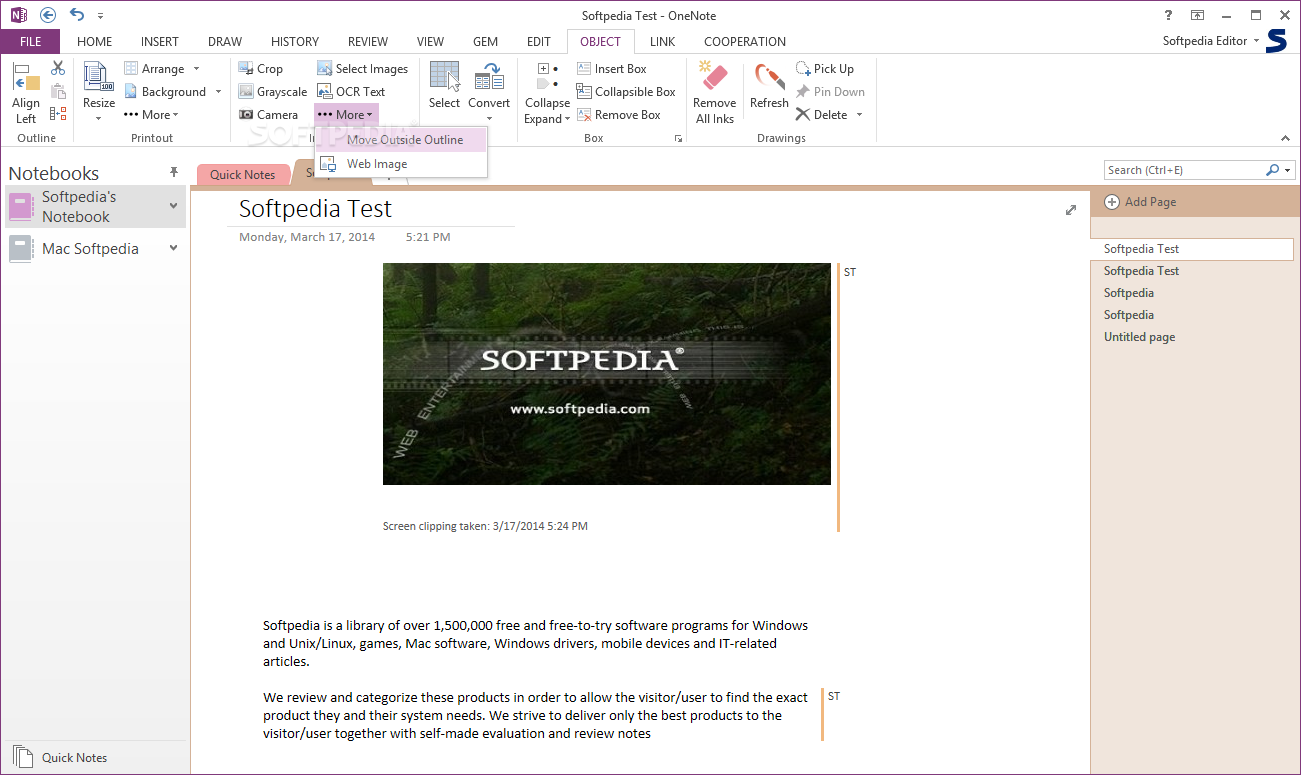1301x775 pixels.
Task: Click the Pin Down drawing tool
Action: 830,92
